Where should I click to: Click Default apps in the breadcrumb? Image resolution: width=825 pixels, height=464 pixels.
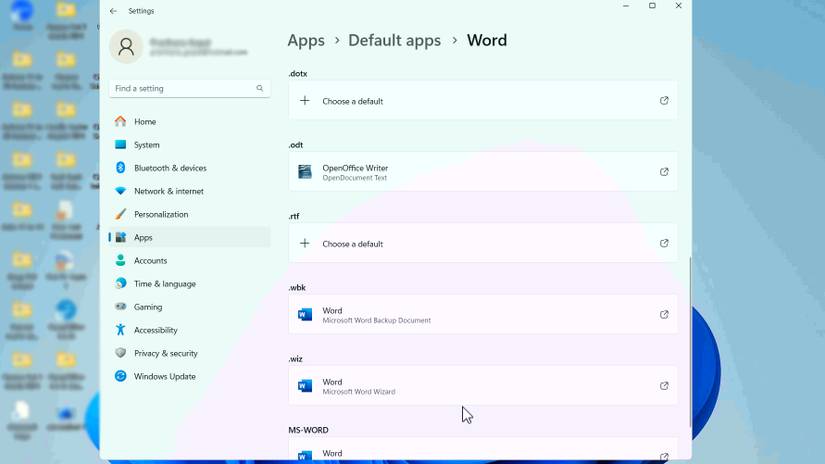(x=394, y=41)
